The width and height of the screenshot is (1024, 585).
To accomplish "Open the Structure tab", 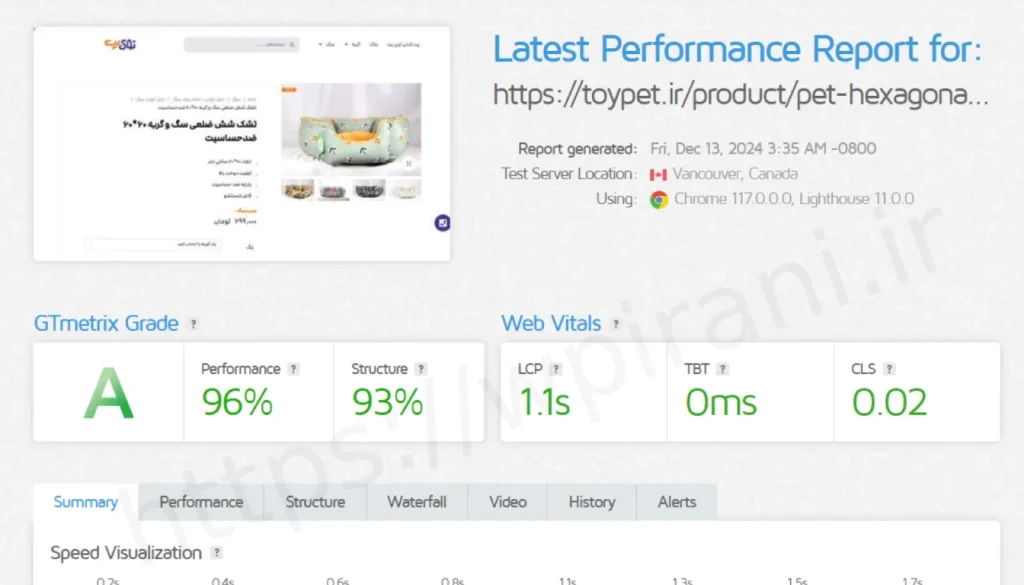I will pos(315,502).
